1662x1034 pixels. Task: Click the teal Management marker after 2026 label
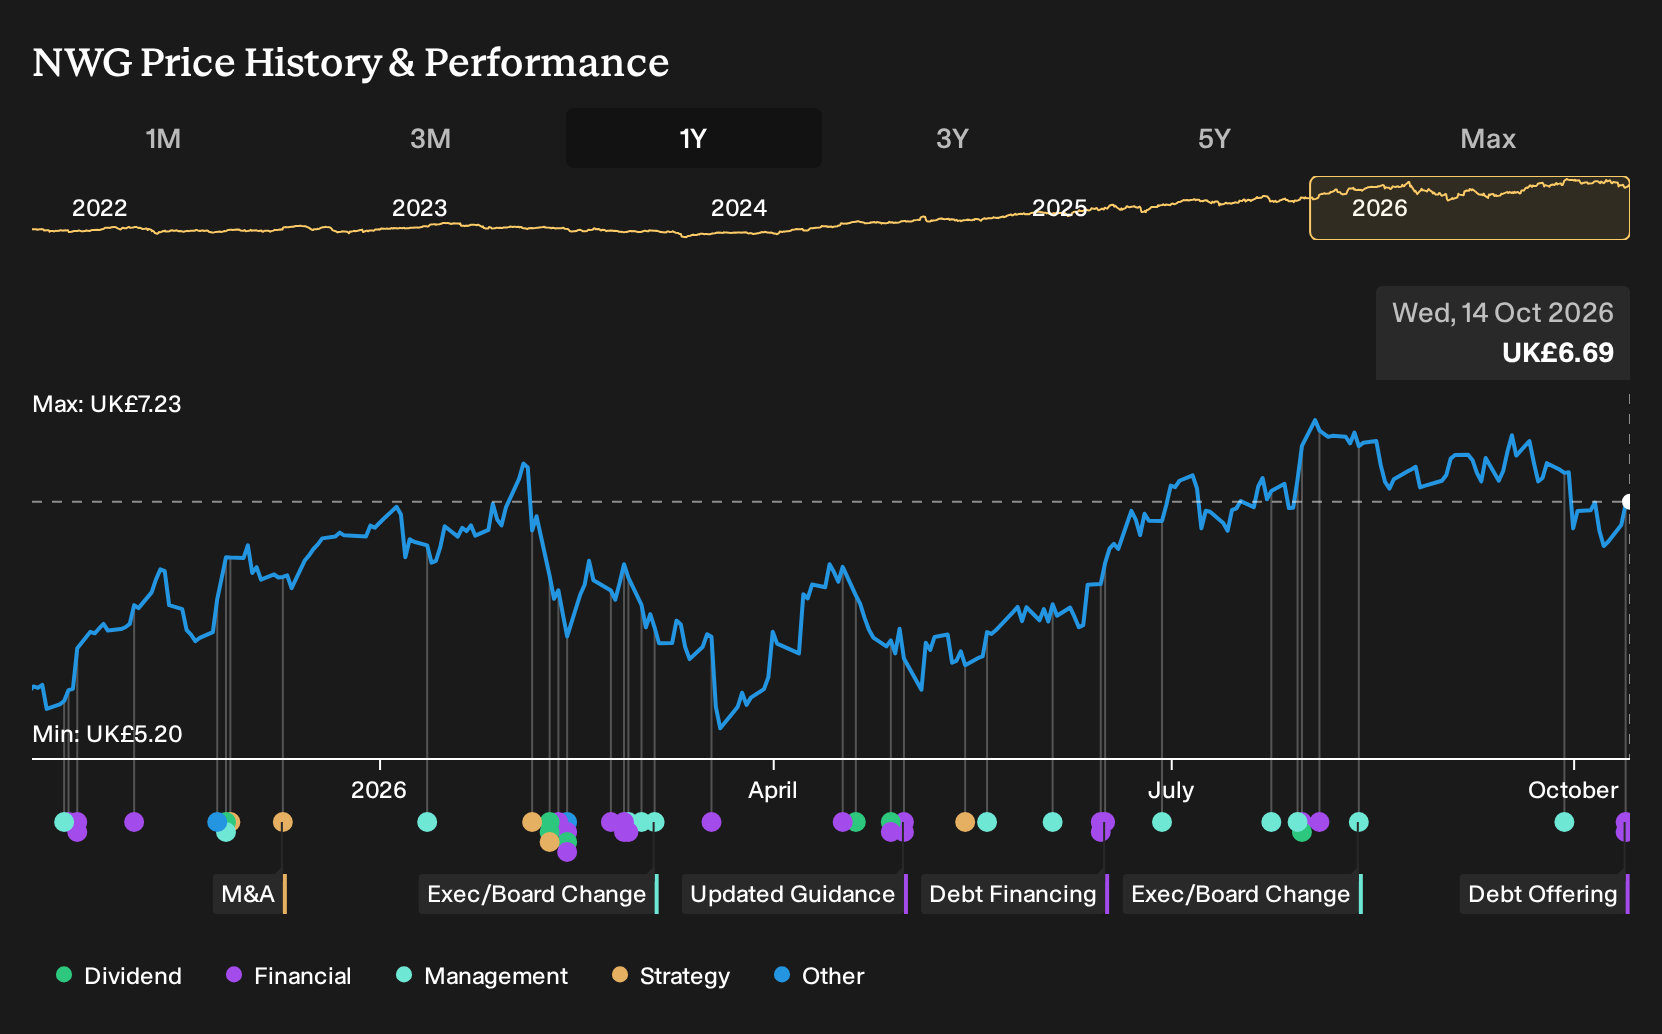pyautogui.click(x=427, y=822)
